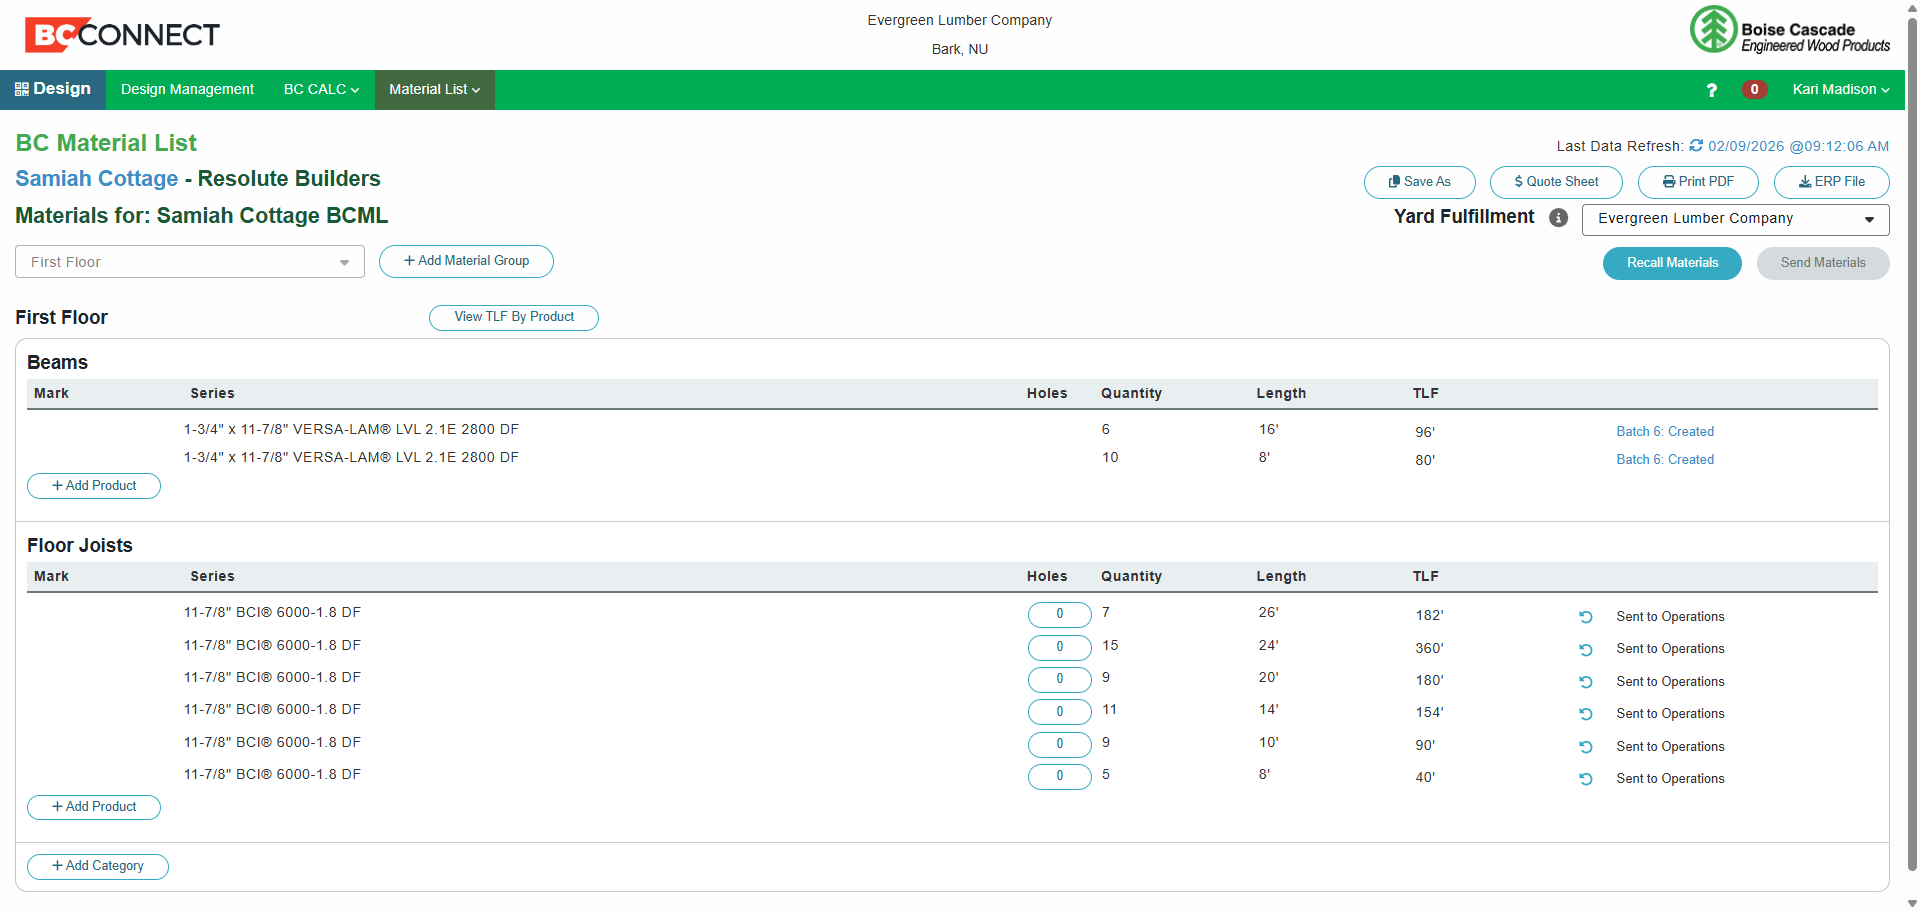Click TLF header in Floor Joists table
The image size is (1920, 911).
1425,577
